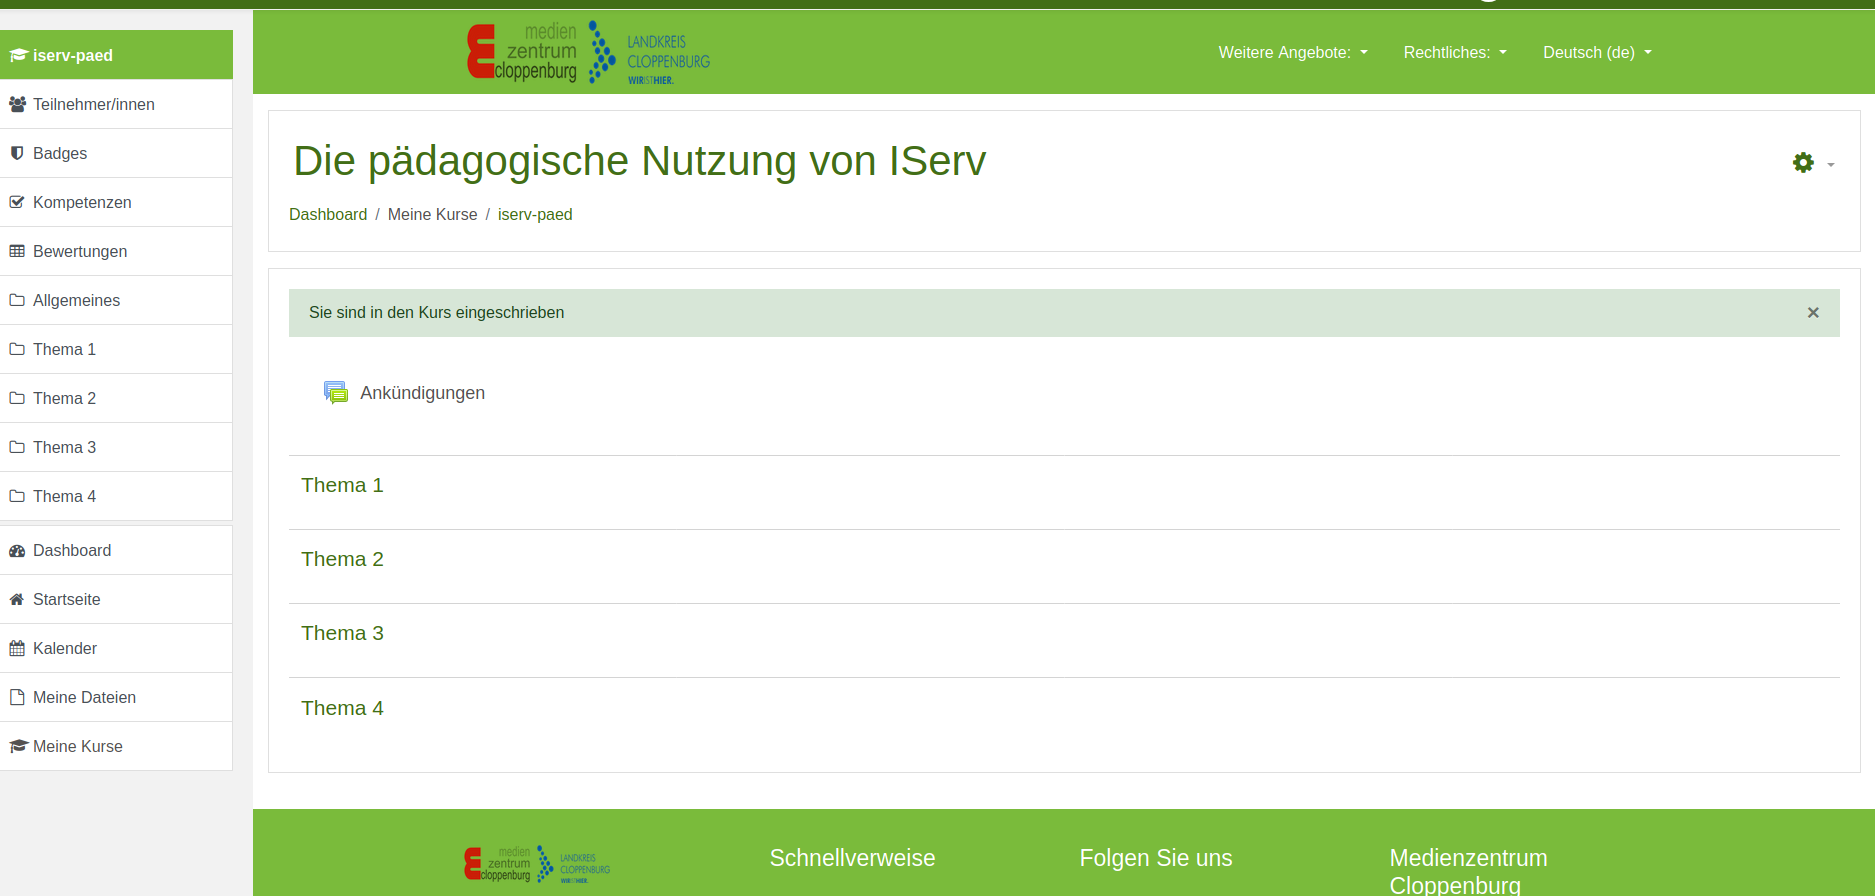Select Thema 2 folder in sidebar
This screenshot has height=896, width=1875.
point(64,398)
